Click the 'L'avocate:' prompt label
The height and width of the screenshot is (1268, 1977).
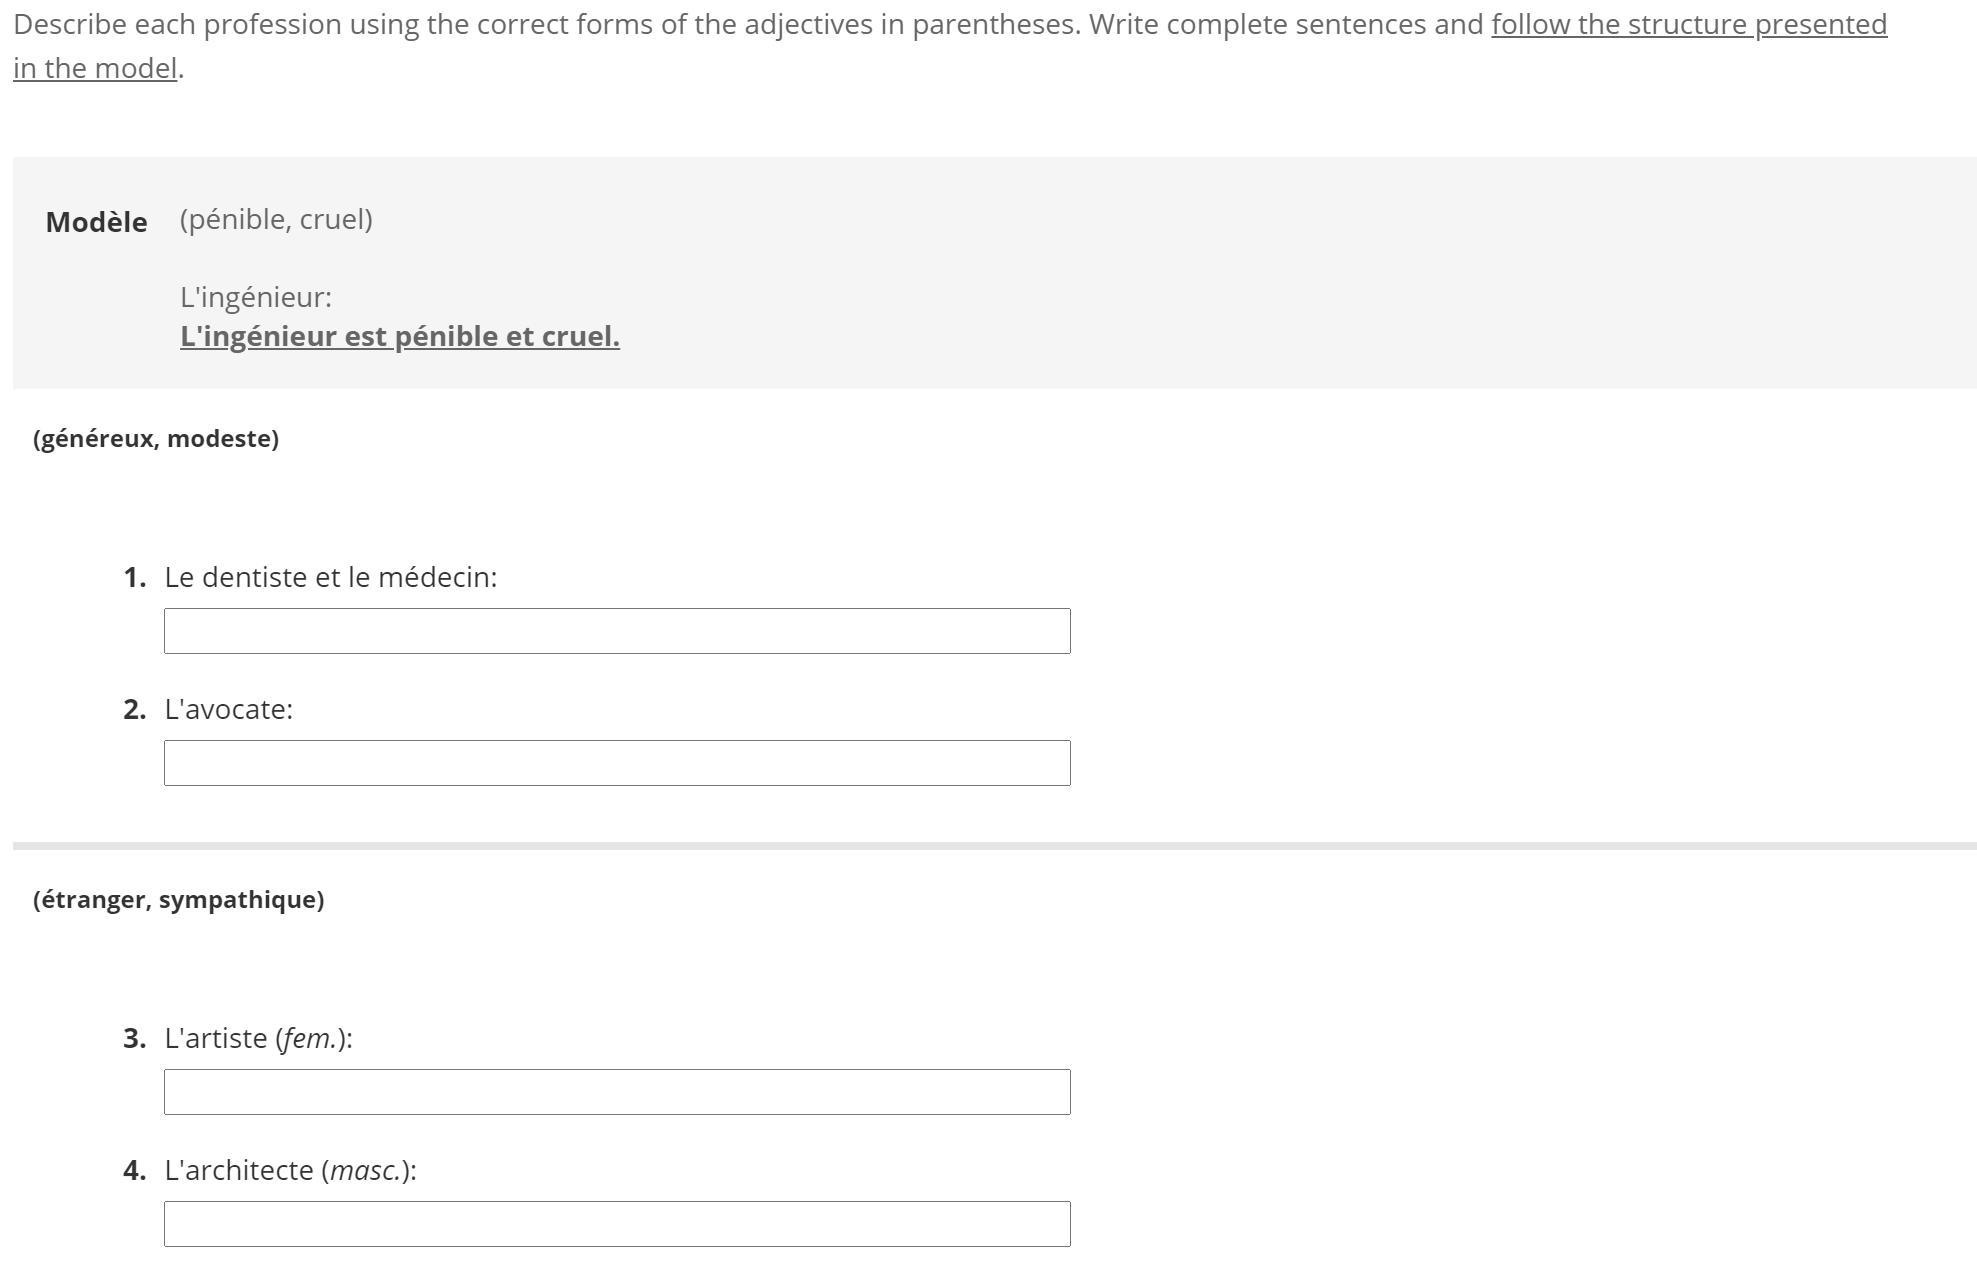click(229, 709)
